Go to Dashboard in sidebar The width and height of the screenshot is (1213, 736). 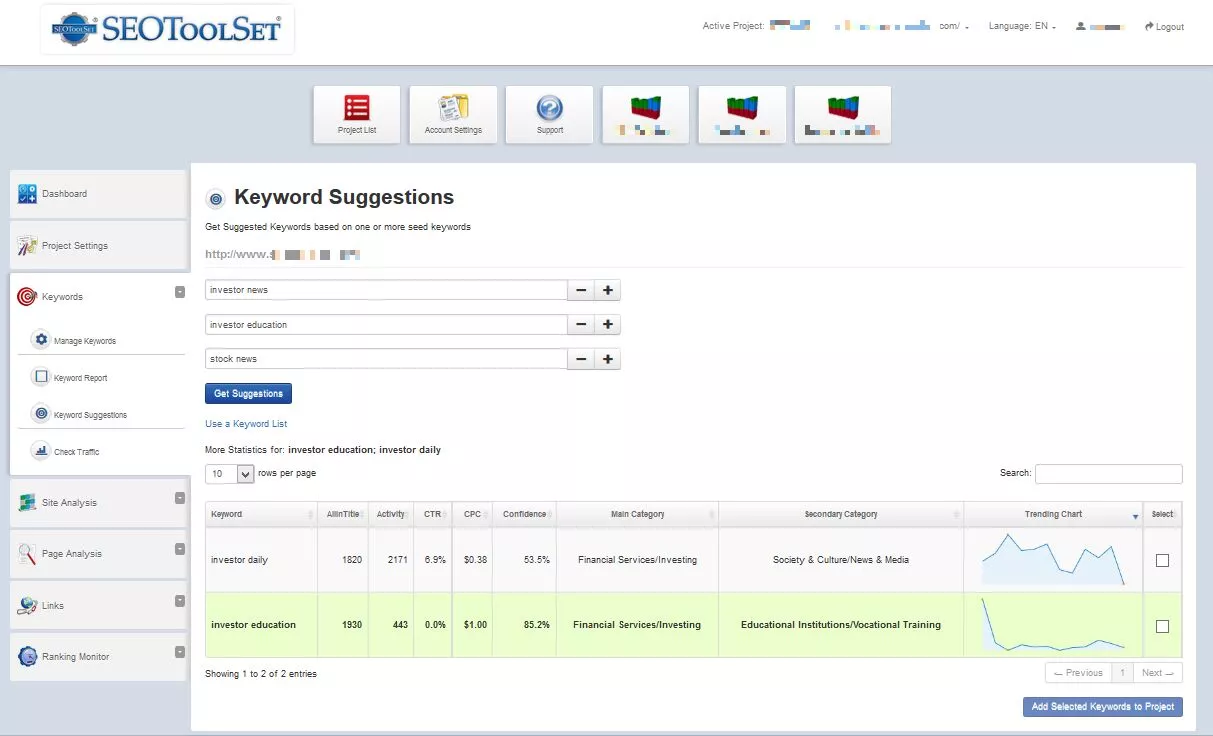[64, 194]
